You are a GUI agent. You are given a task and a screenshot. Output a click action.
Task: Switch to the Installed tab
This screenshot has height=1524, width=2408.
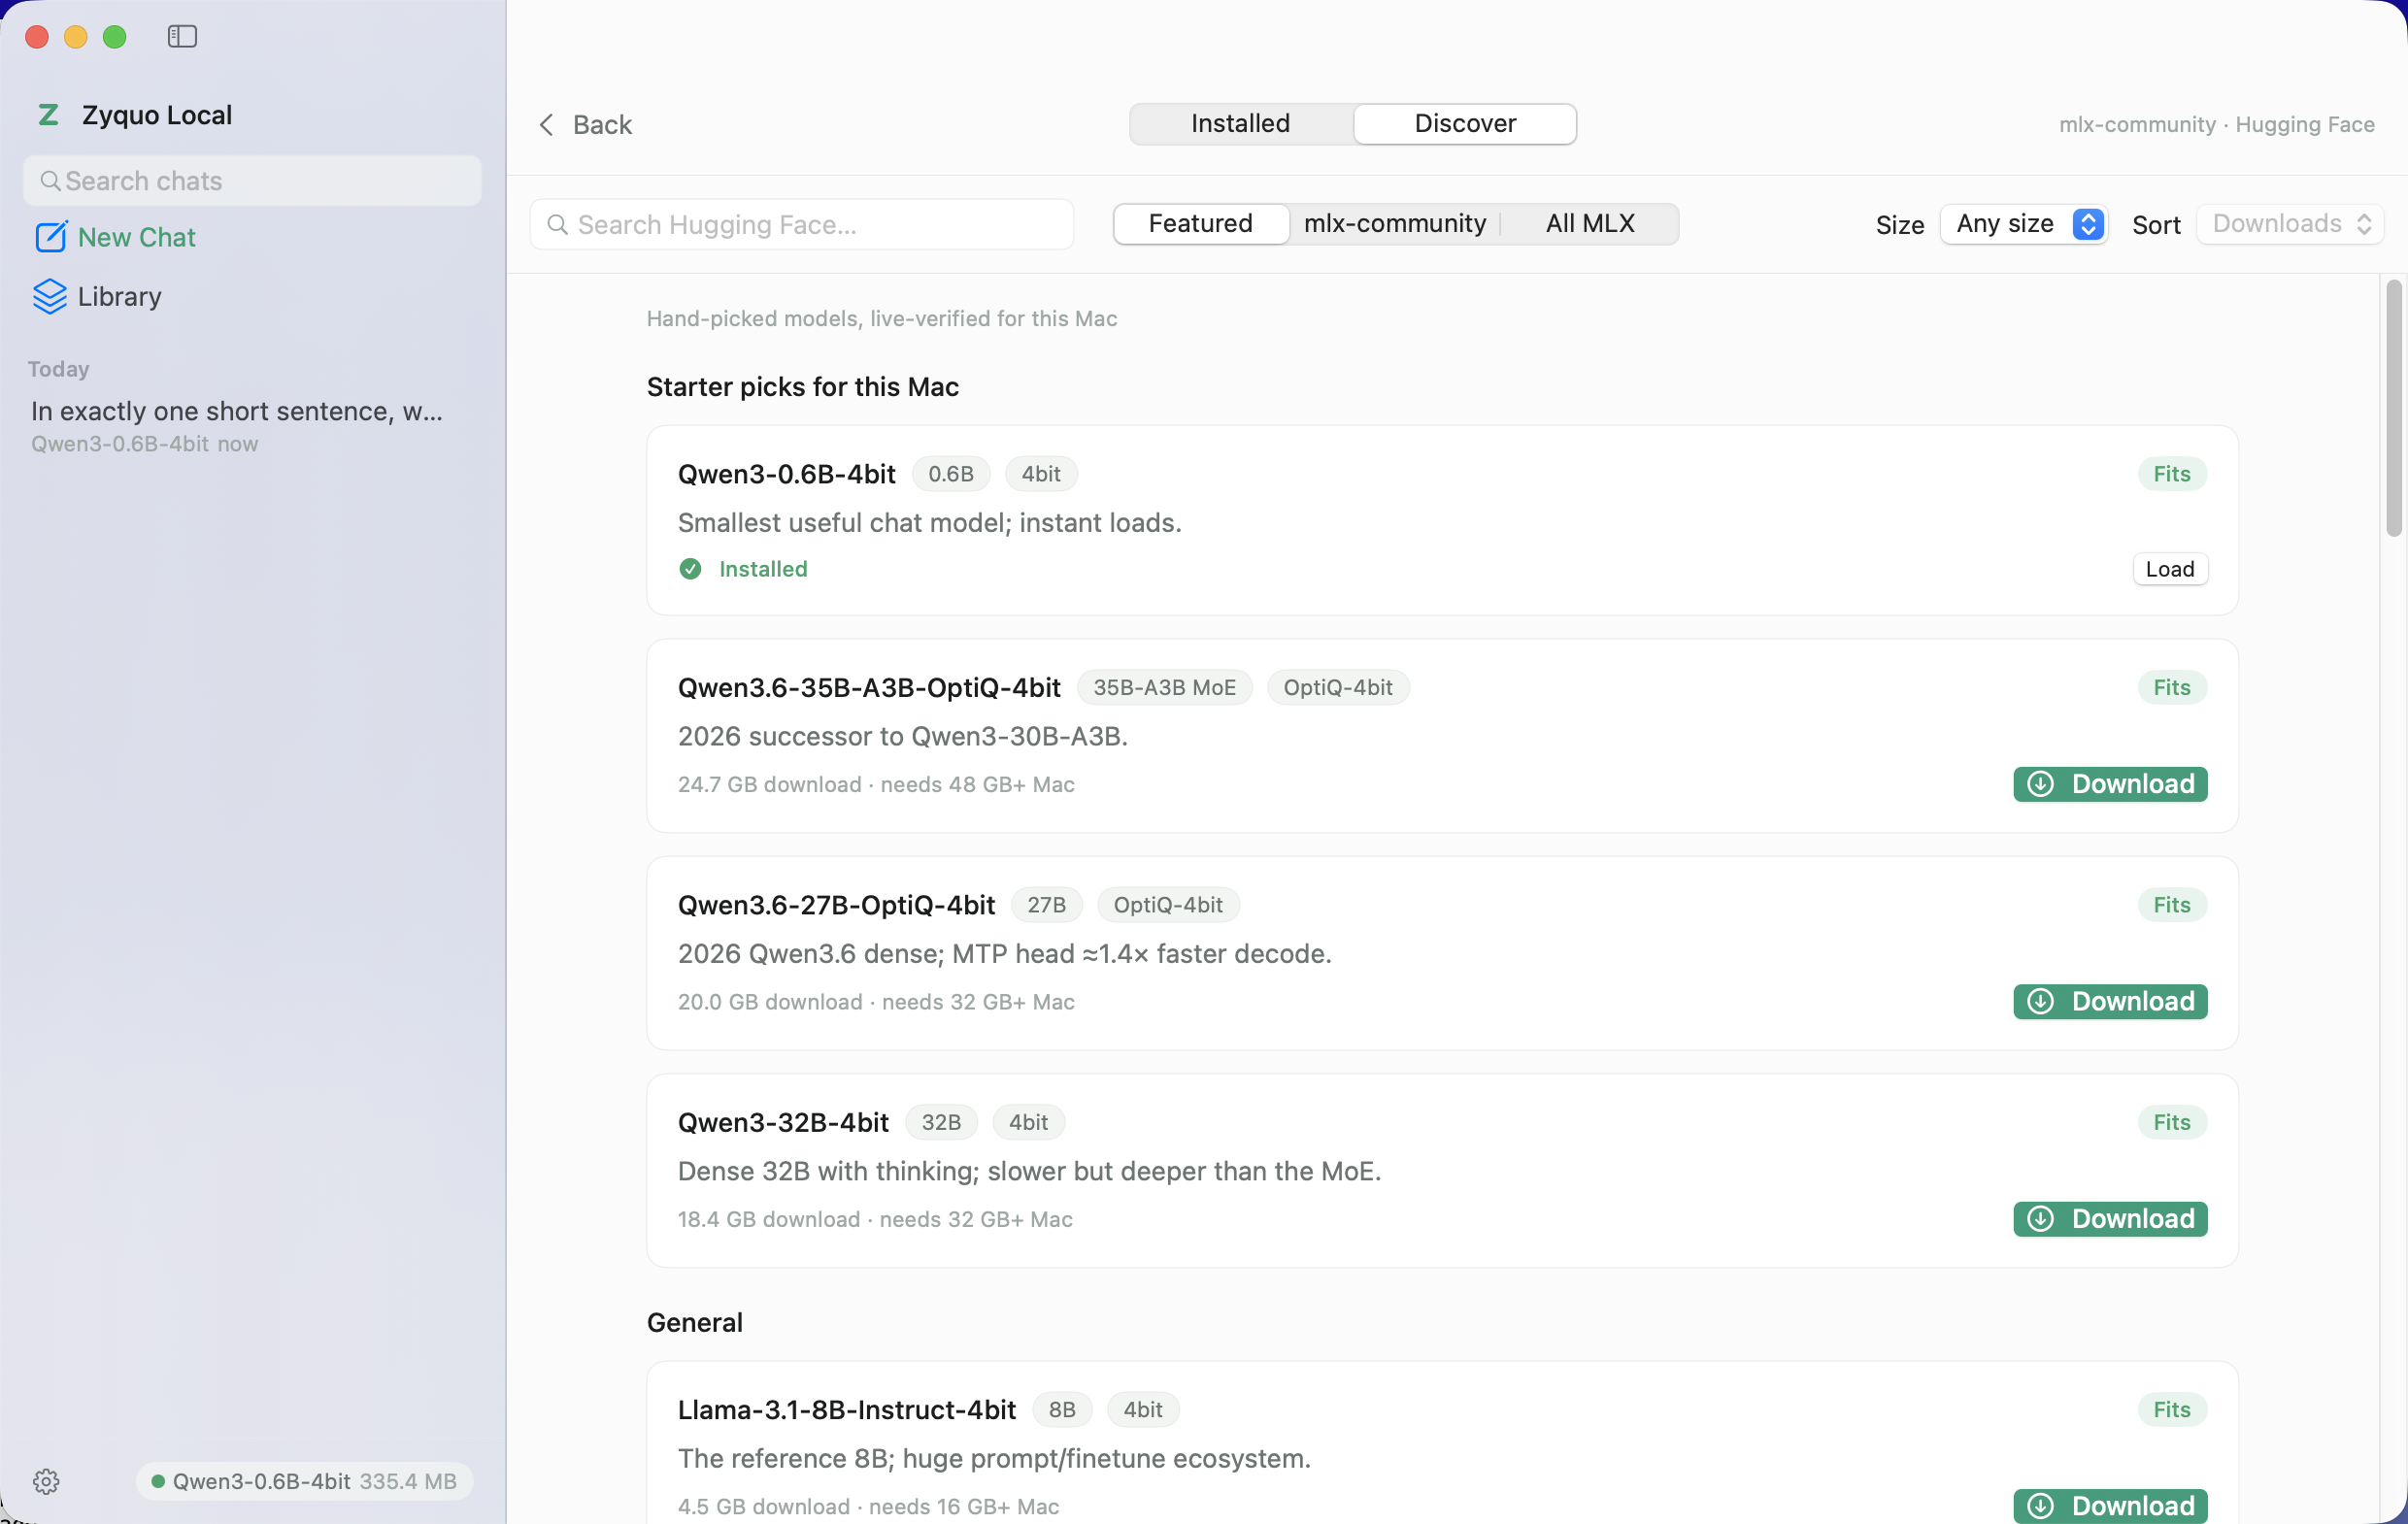tap(1240, 124)
